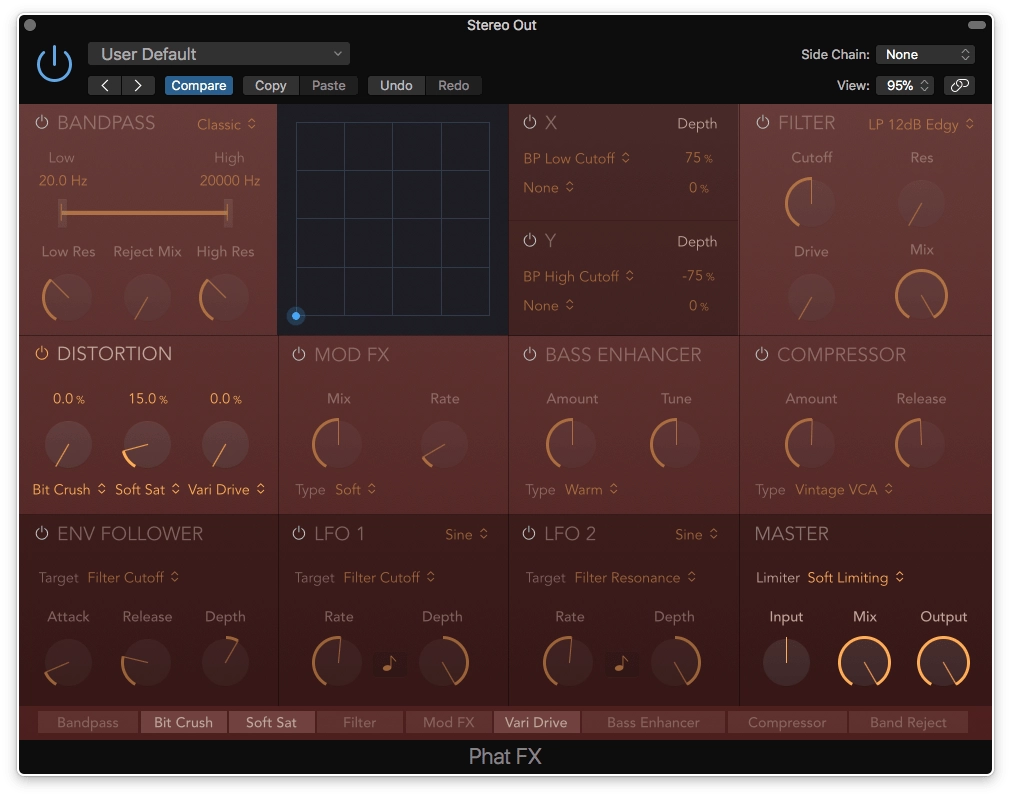
Task: Click the Filter Cutoff knob
Action: (810, 202)
